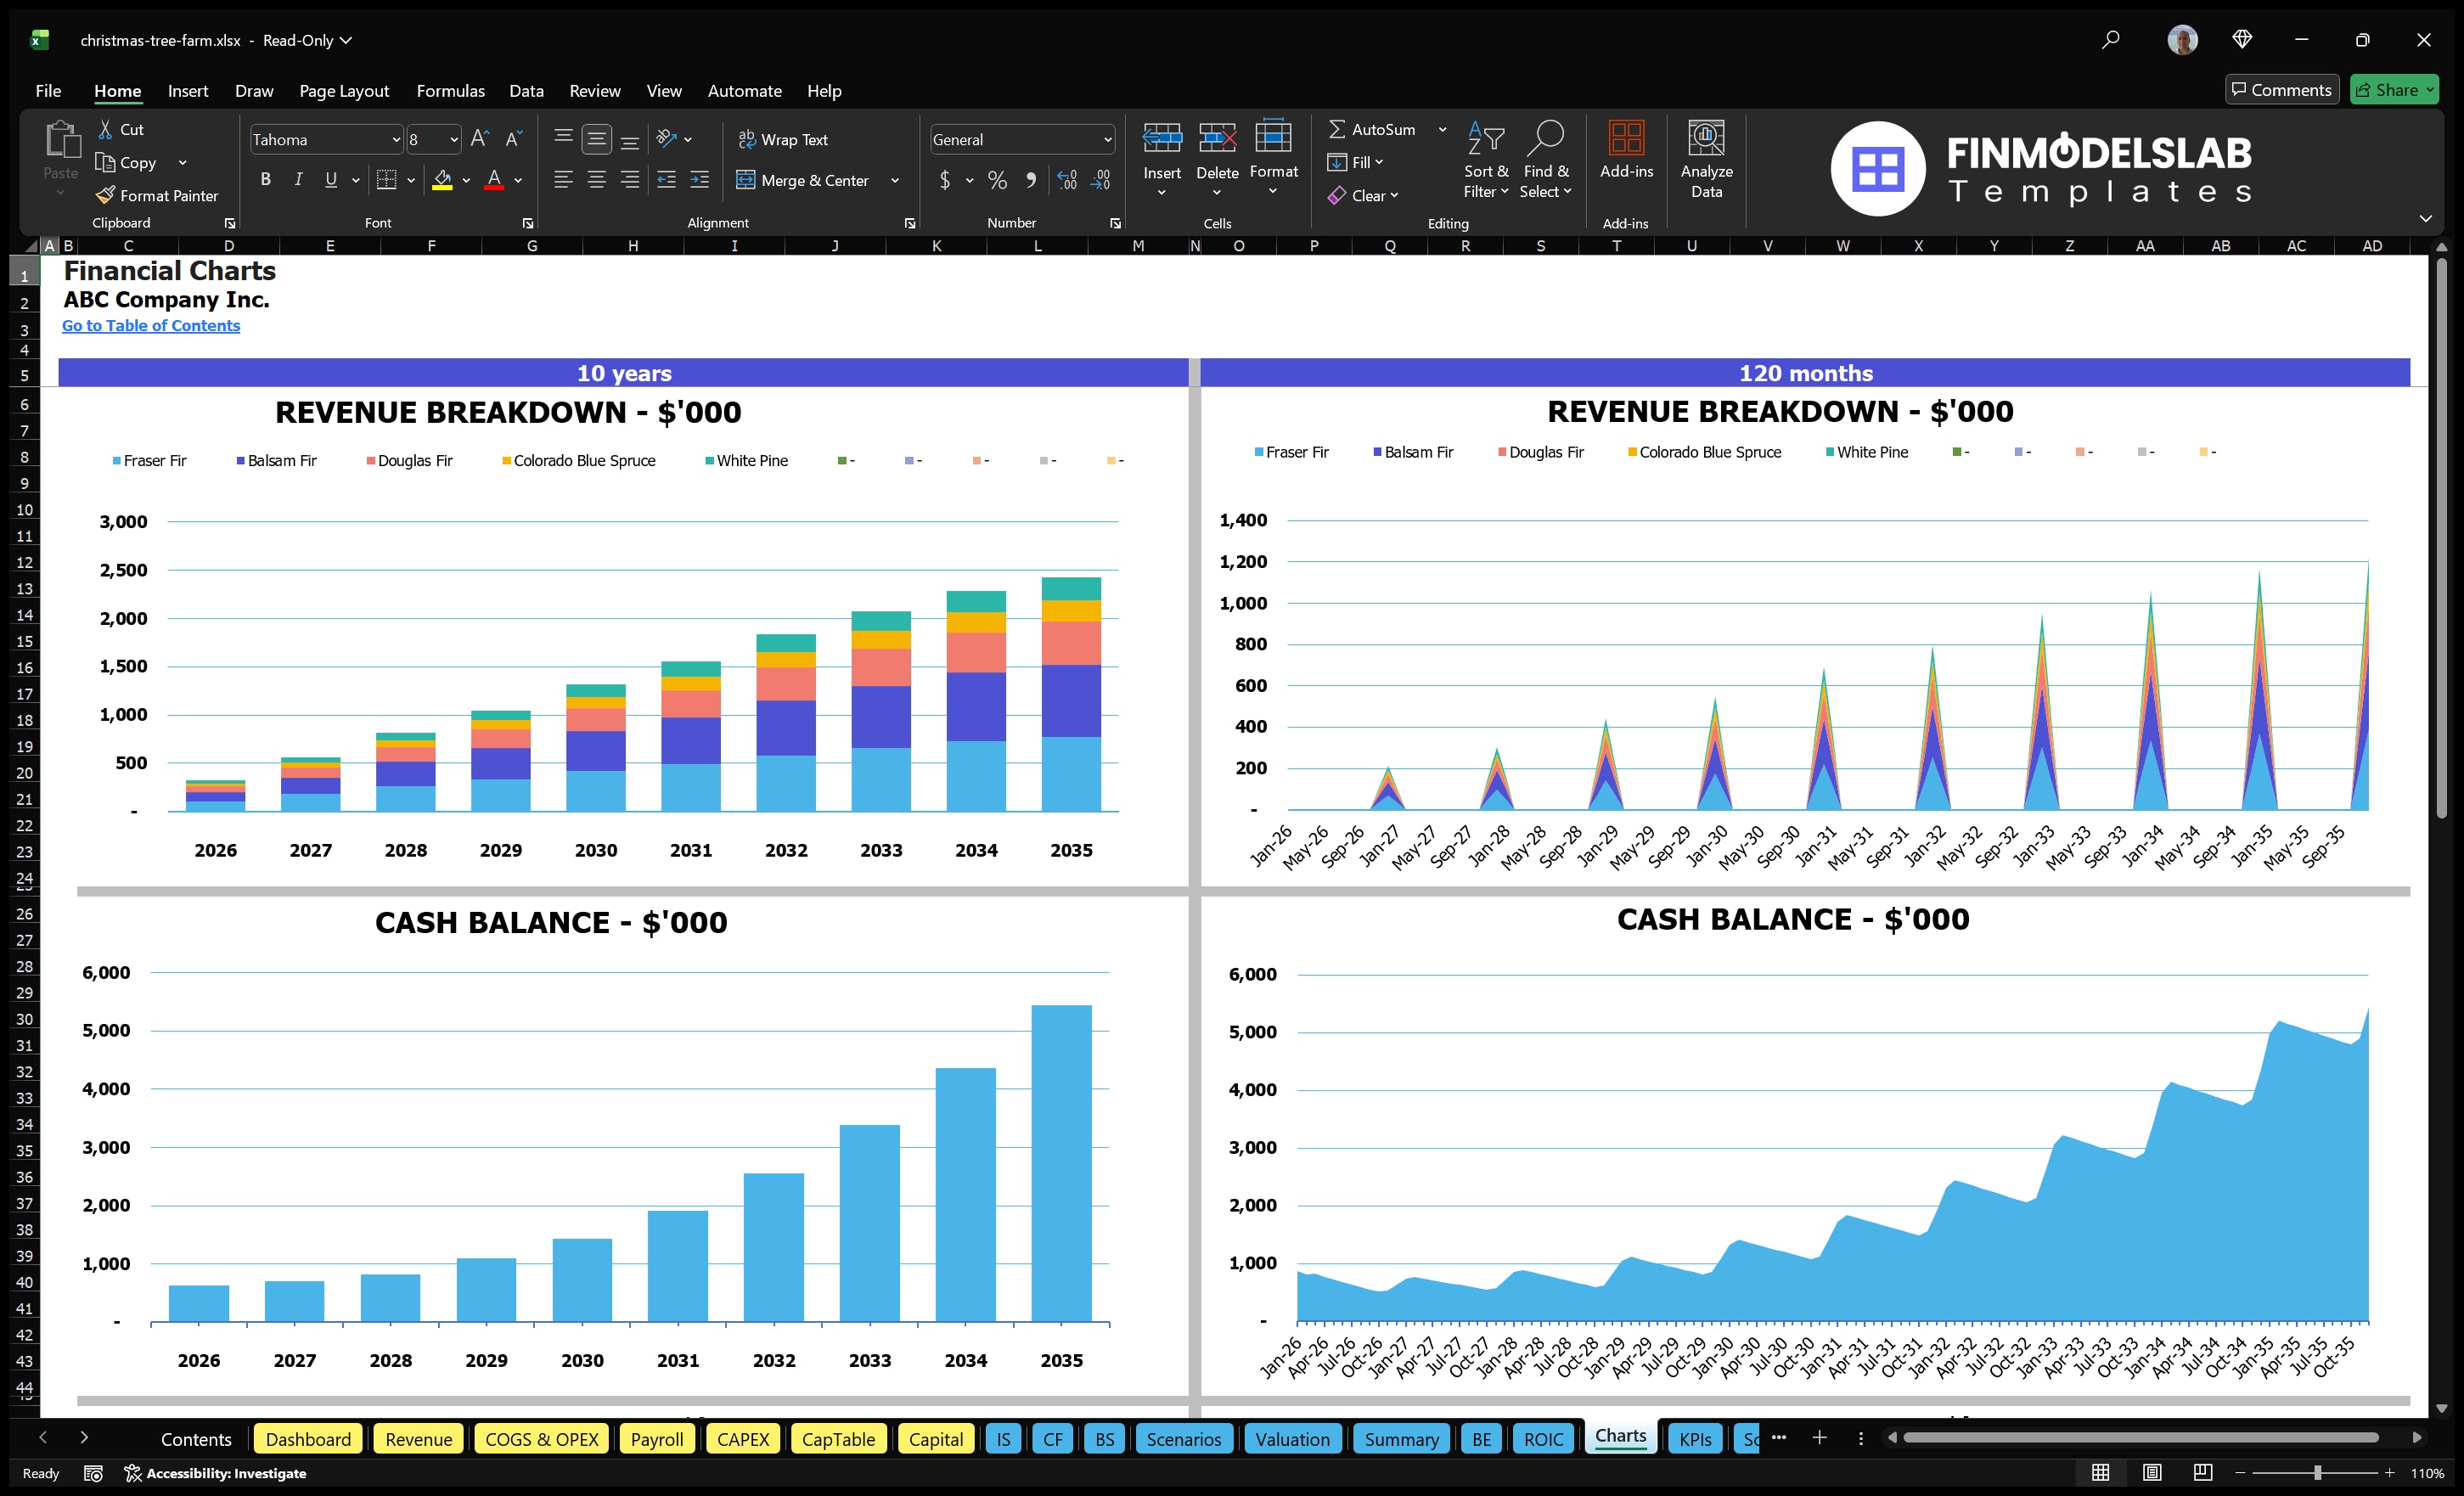Open the Dashboard sheet tab
Viewport: 2464px width, 1496px height.
[x=308, y=1439]
